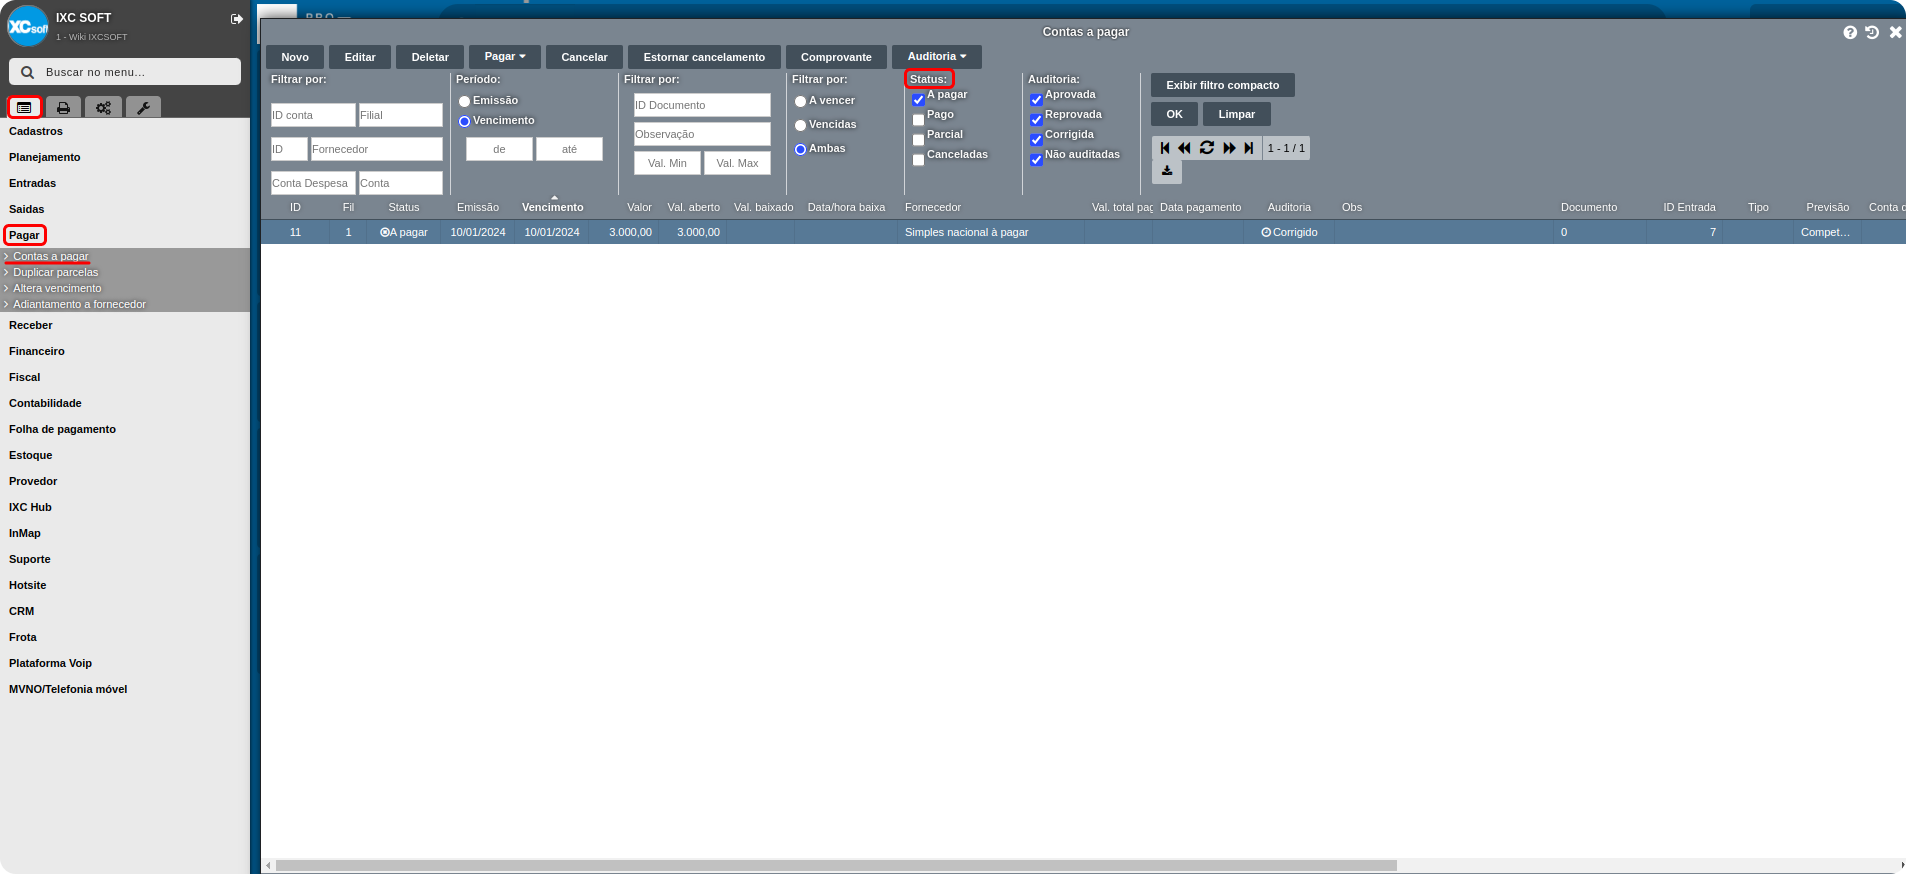This screenshot has width=1906, height=874.
Task: Open the Auditoria dropdown button
Action: click(937, 57)
